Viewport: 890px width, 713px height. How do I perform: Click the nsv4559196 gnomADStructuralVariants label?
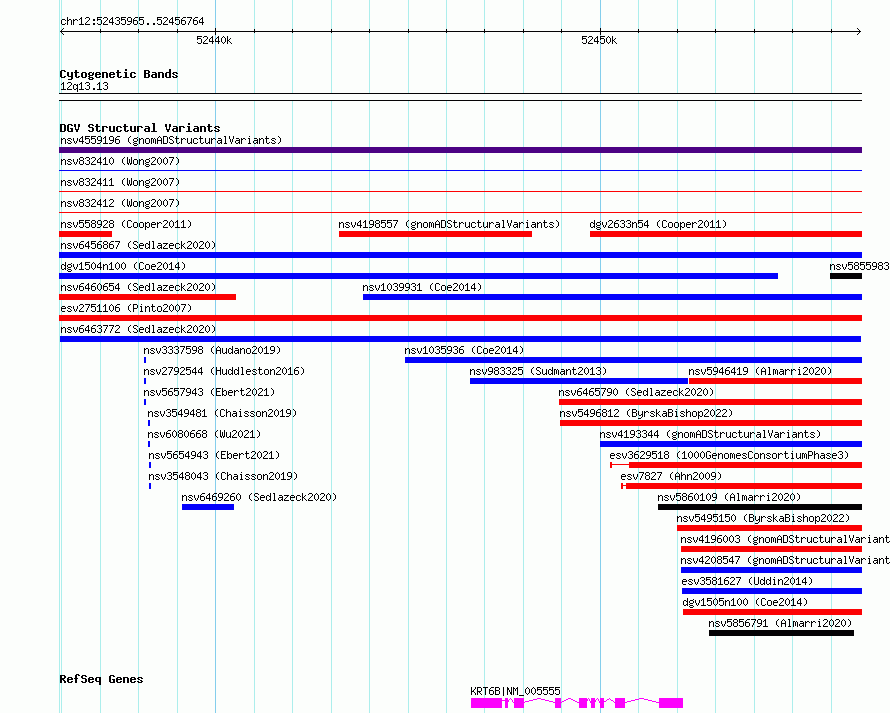click(x=171, y=140)
